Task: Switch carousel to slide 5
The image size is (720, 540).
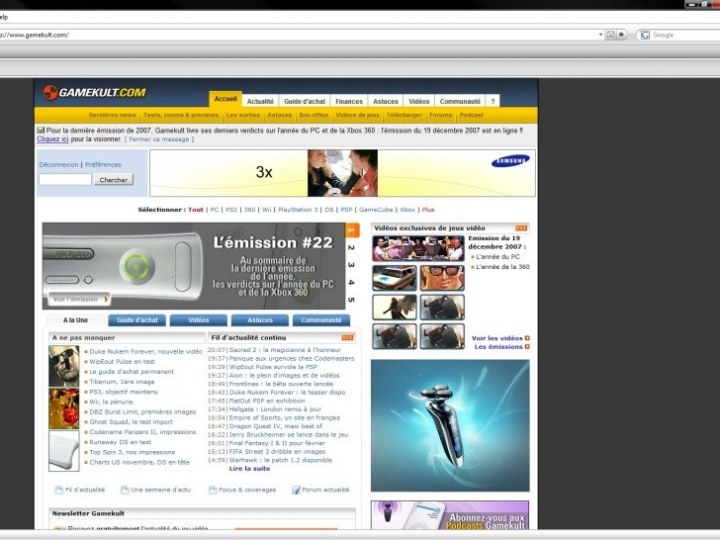Action: pos(351,300)
